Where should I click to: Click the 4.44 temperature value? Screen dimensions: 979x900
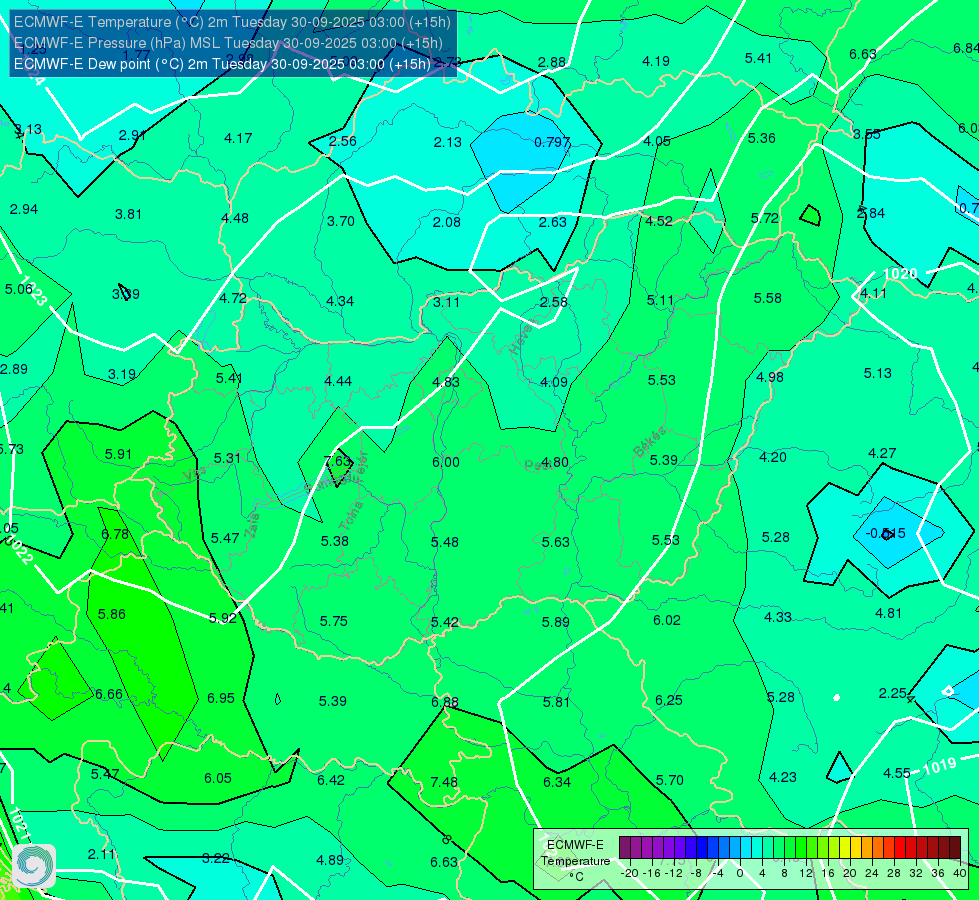338,381
